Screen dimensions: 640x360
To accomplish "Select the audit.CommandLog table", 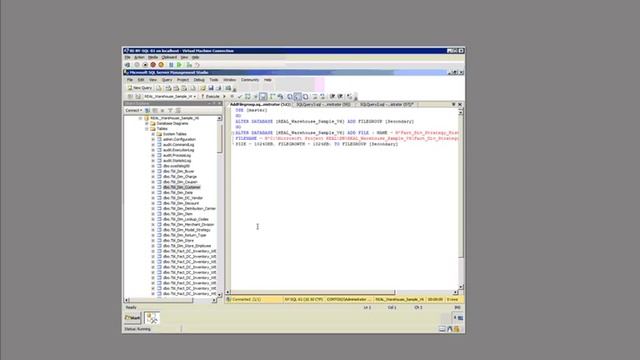I will click(178, 144).
